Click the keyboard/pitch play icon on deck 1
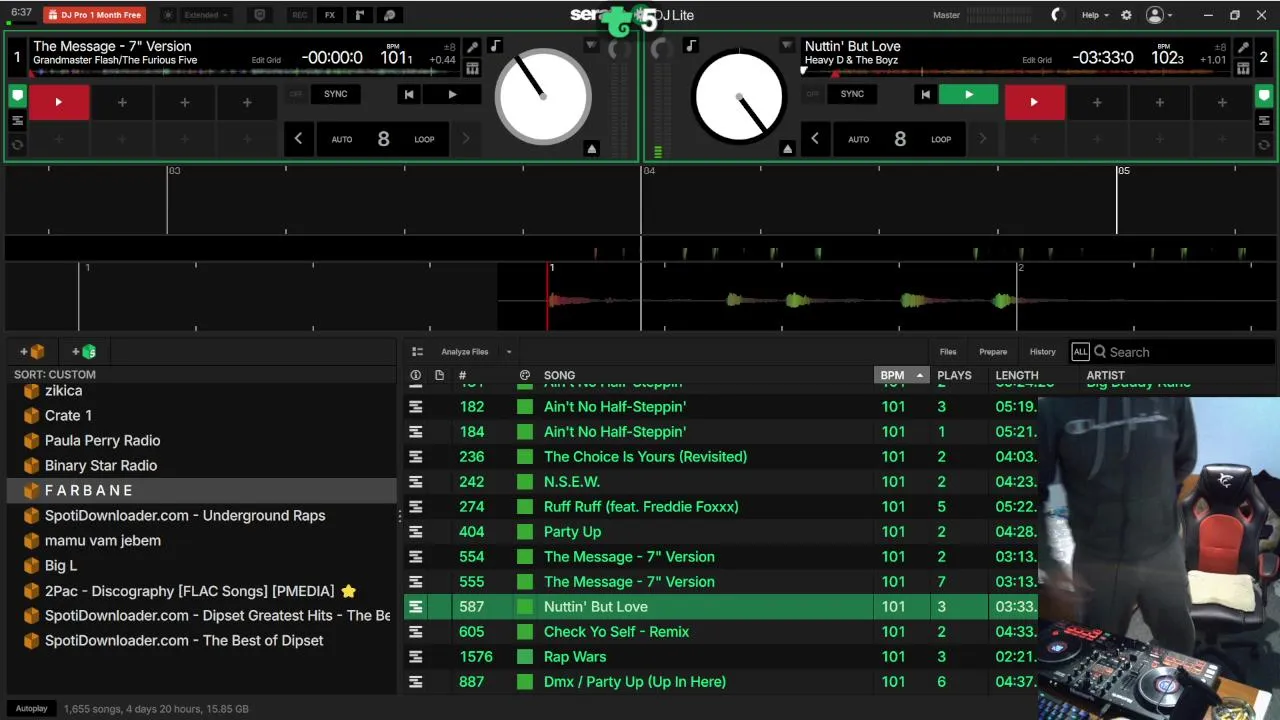 point(472,68)
